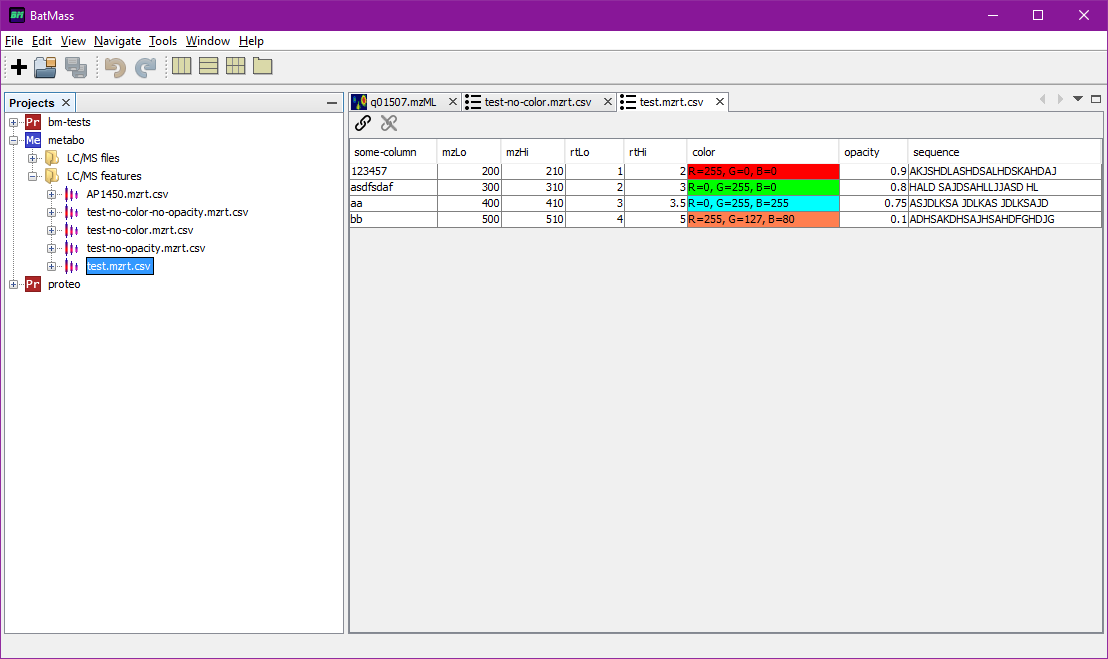The height and width of the screenshot is (659, 1108).
Task: Expand the test-no-color-no-opacity.mzrt.csv node
Action: pos(52,212)
